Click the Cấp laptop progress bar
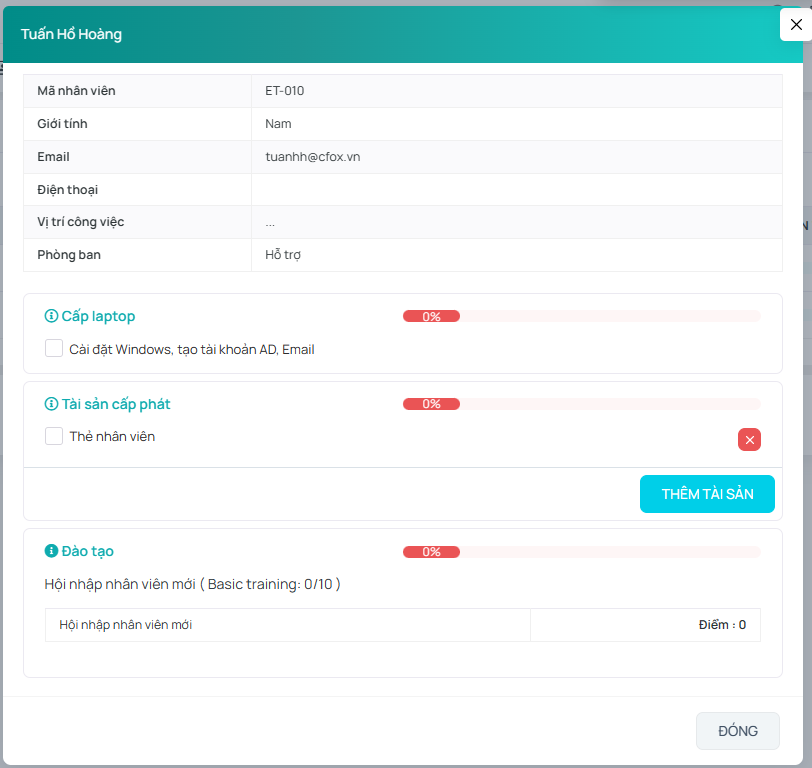The image size is (812, 768). (581, 316)
